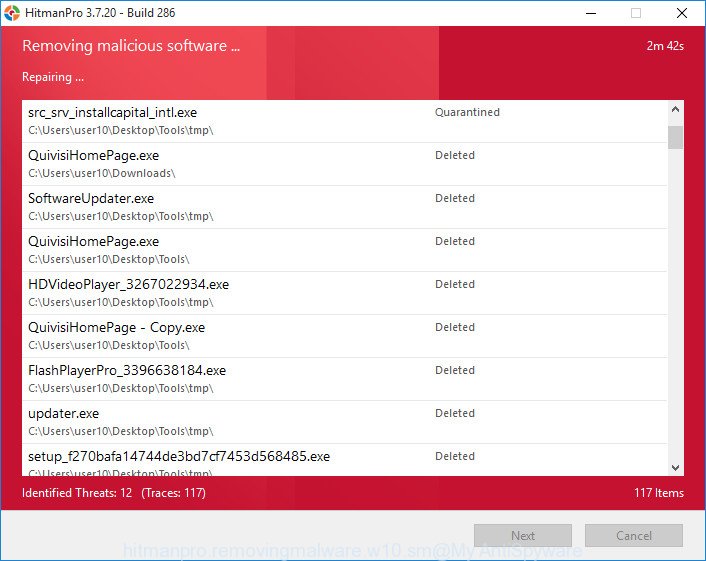Select src_srv_installcapital_intl.exe entry
The image size is (706, 561).
tap(344, 121)
